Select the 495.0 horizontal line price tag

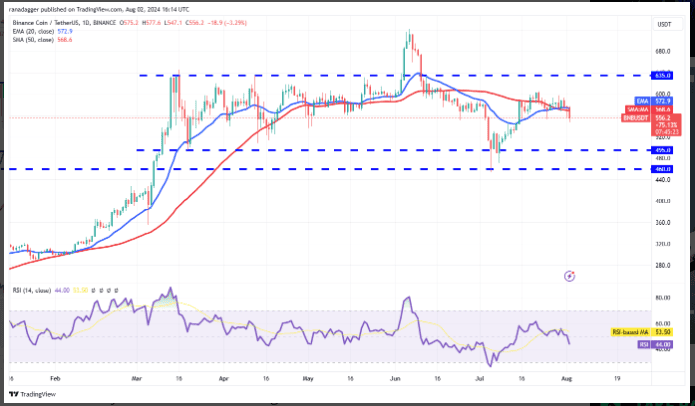662,150
